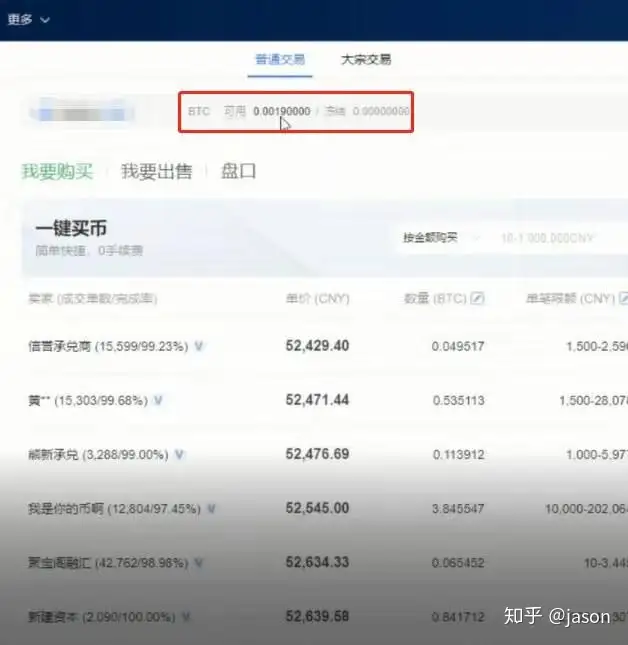Image resolution: width=628 pixels, height=645 pixels.
Task: Click V badge on the 3,288/99.00% seller
Action: [x=179, y=455]
